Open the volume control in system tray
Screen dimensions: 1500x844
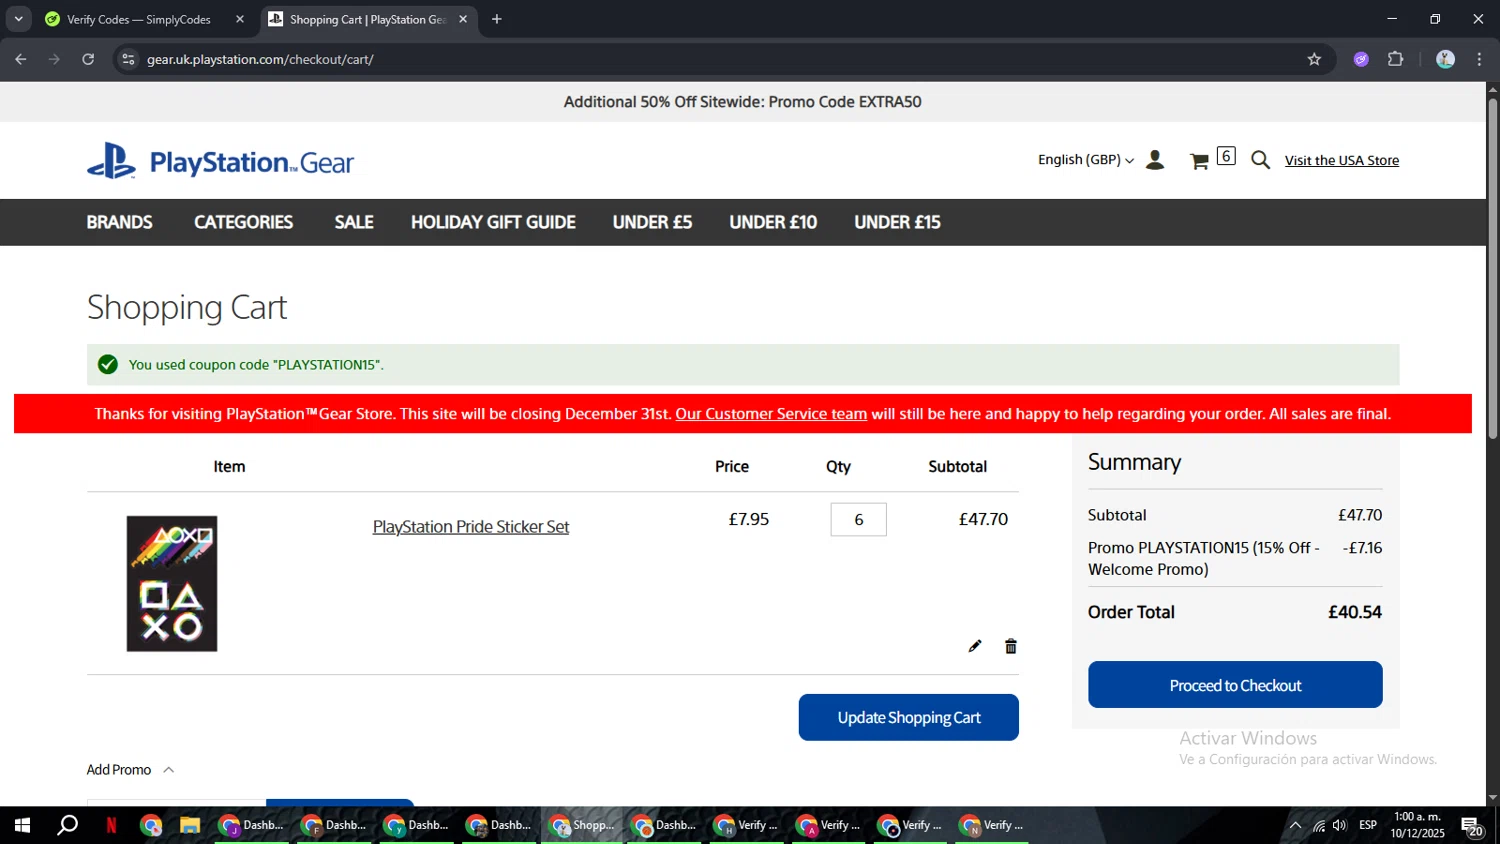click(x=1340, y=825)
